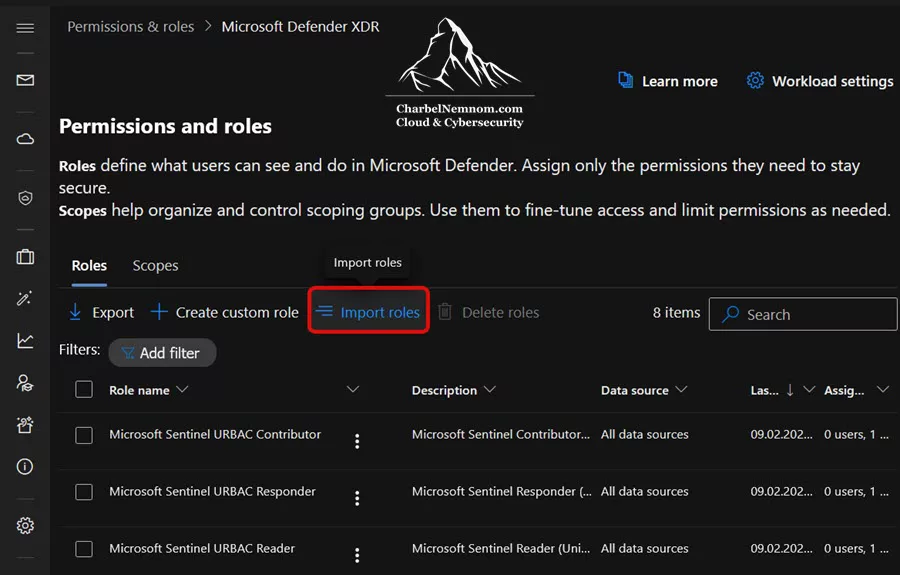Screen dimensions: 900x575
Task: Click 'Microsoft Sentinel Responder (...' description cell
Action: 502,491
